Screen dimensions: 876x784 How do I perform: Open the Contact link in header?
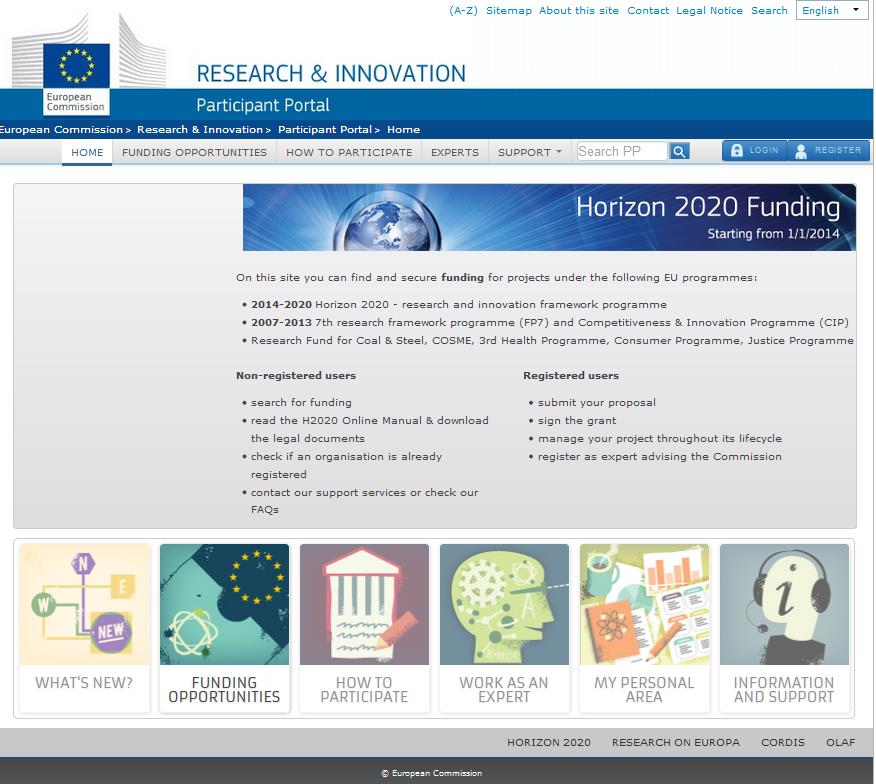(x=648, y=11)
